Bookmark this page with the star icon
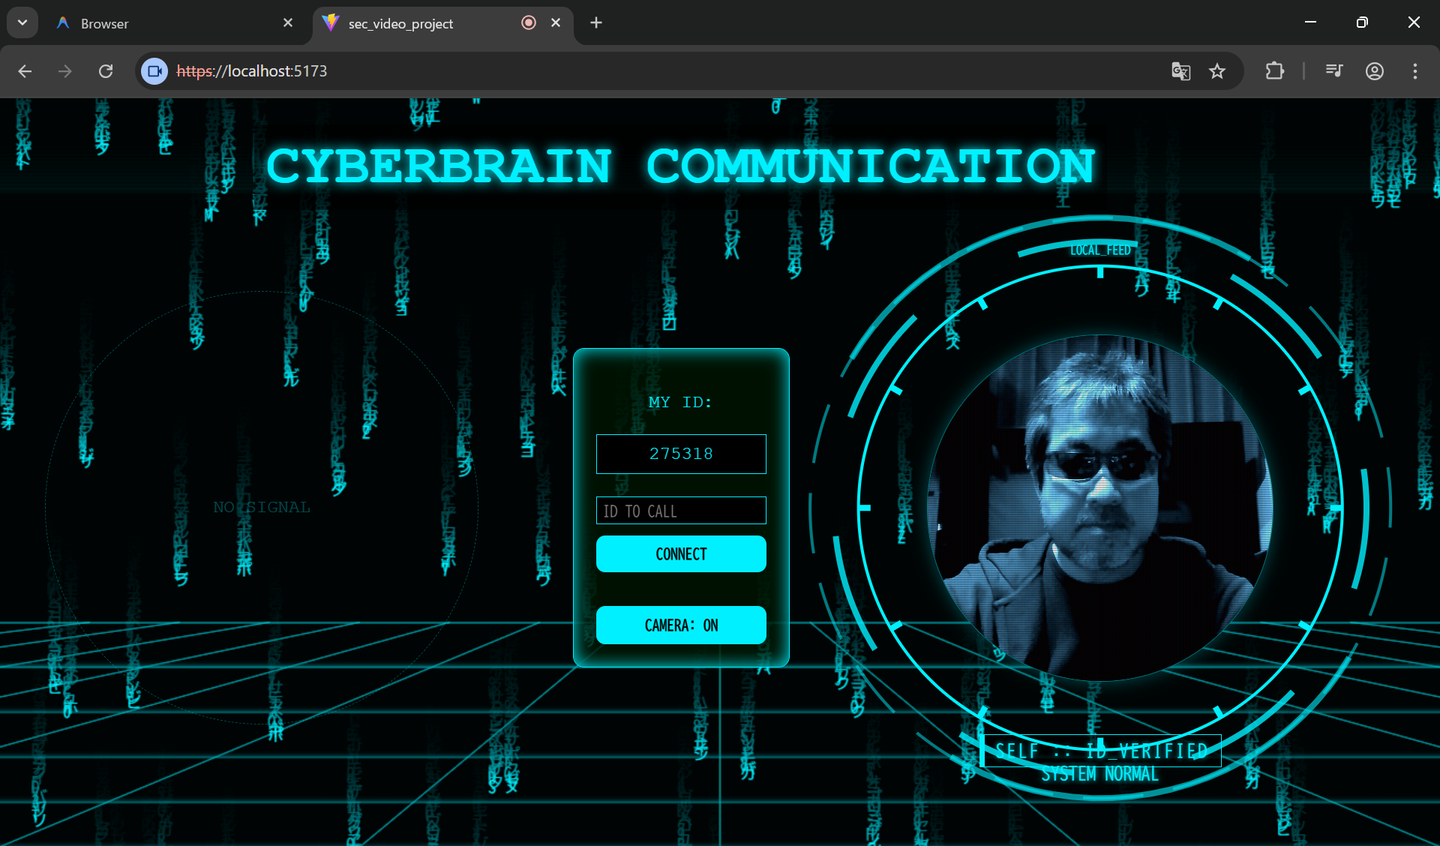 coord(1217,71)
